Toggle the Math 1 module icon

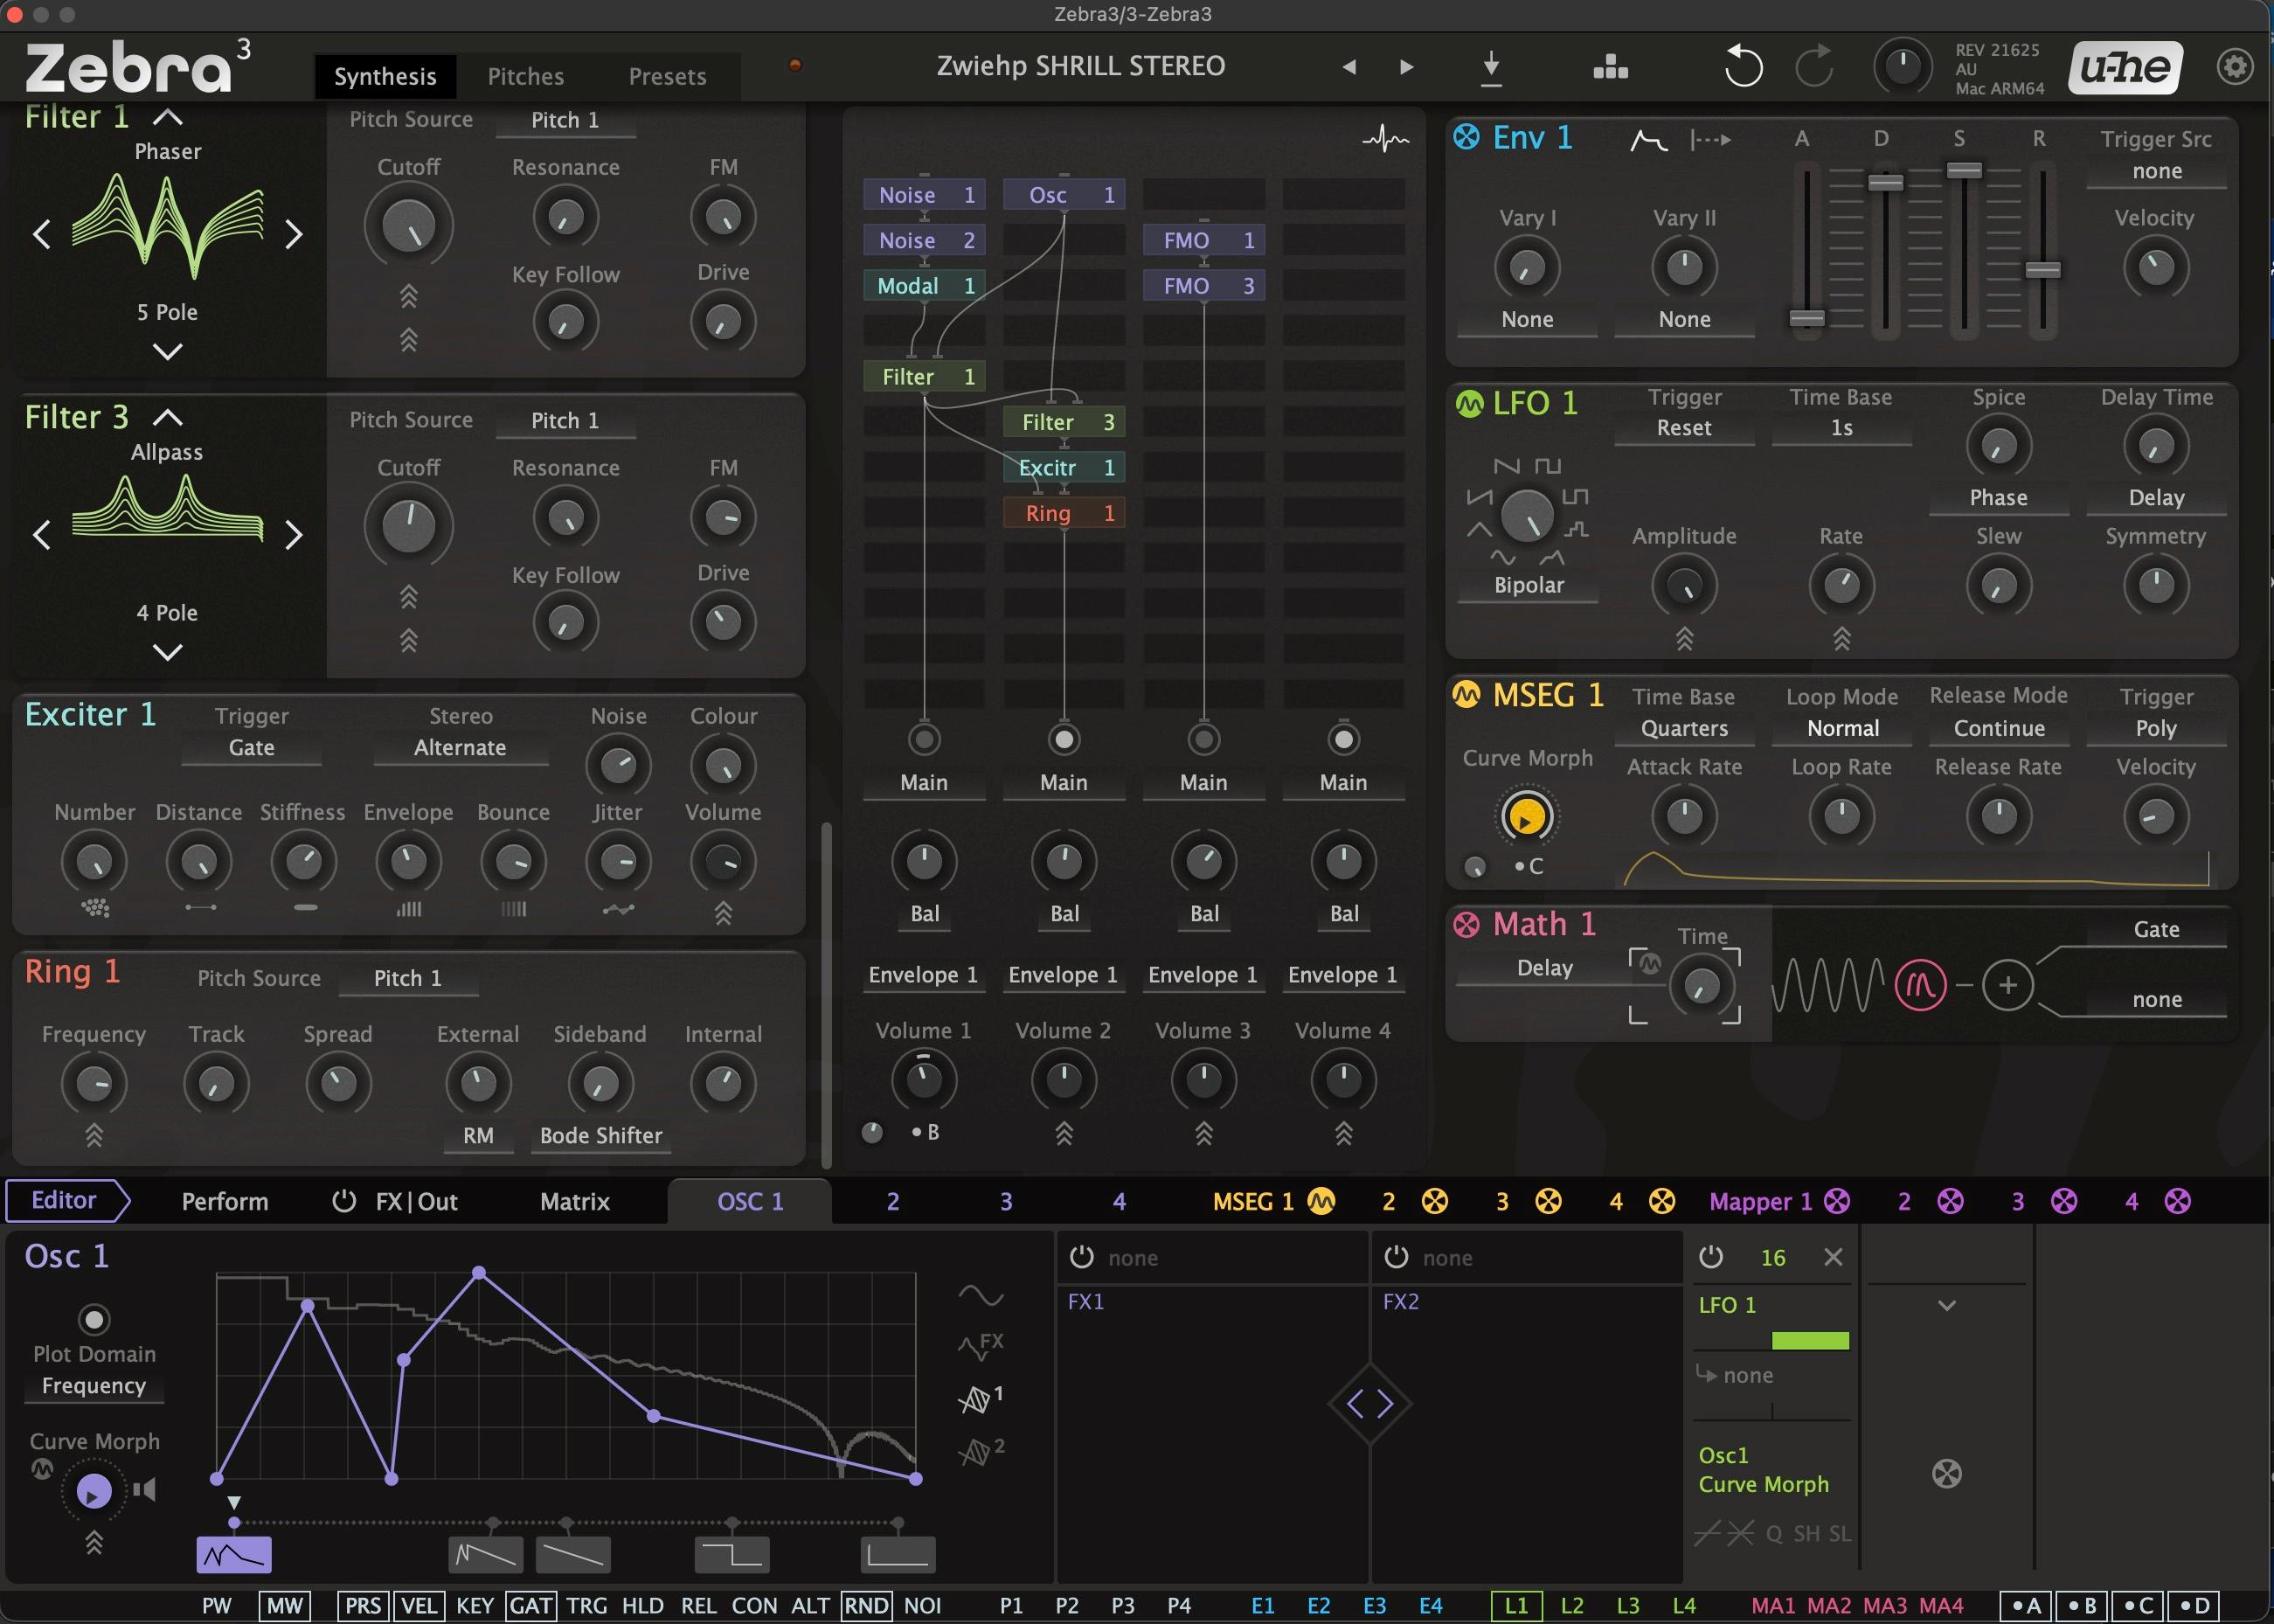[1466, 924]
